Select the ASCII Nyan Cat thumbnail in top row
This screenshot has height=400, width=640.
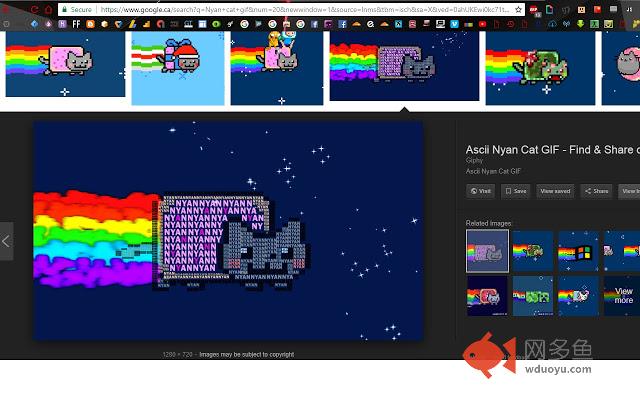(x=404, y=66)
